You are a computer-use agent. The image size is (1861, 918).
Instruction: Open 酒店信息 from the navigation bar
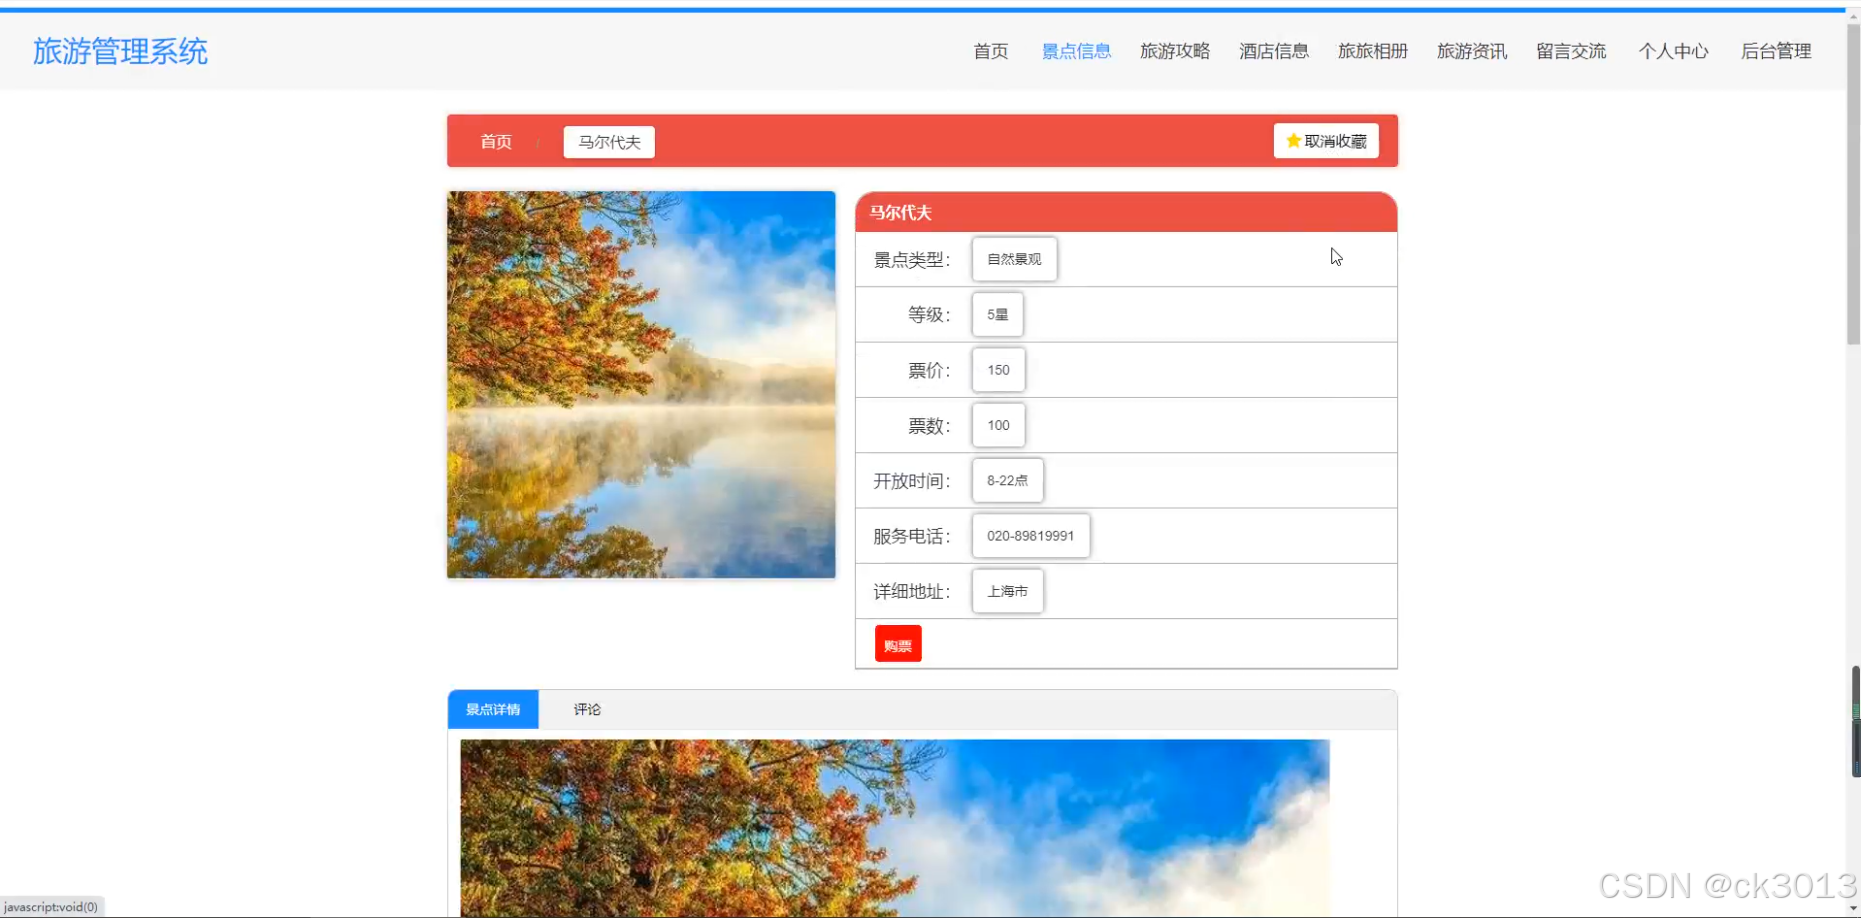coord(1274,51)
